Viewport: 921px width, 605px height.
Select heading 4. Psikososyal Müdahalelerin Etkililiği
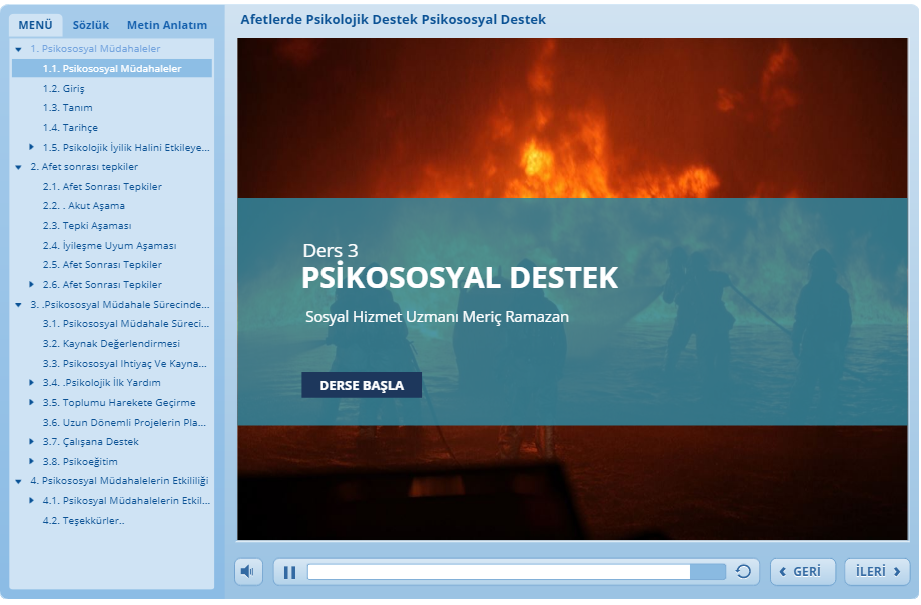coord(119,480)
